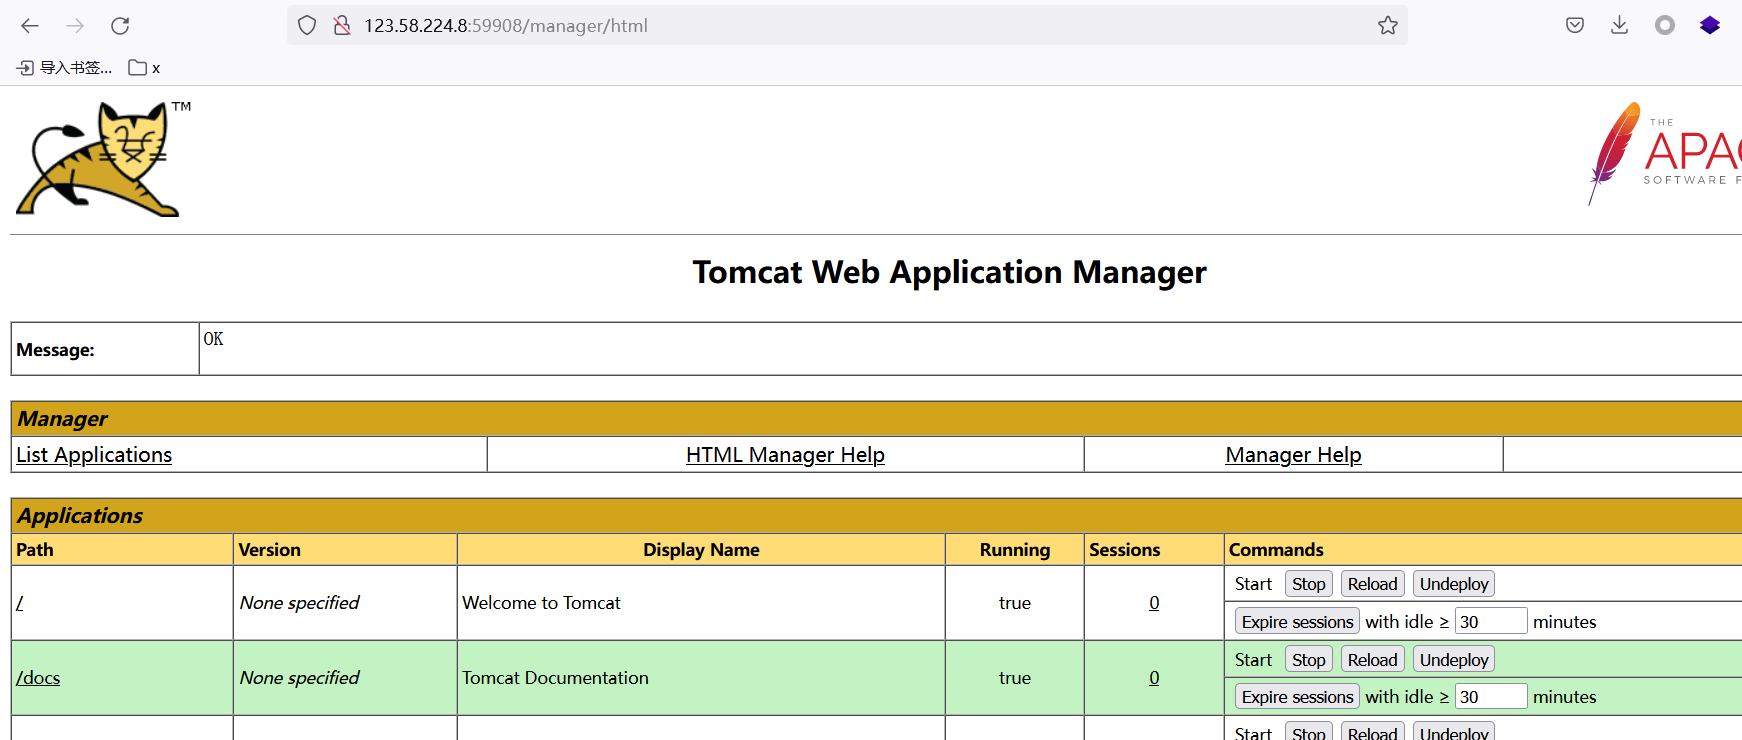Click 'true' running value in /docs row
This screenshot has width=1742, height=740.
1014,678
